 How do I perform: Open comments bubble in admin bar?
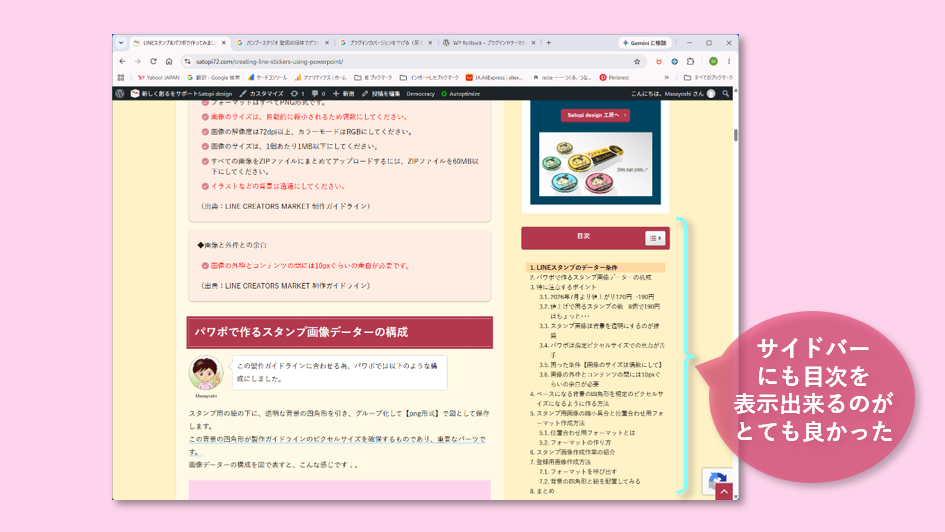tap(318, 94)
